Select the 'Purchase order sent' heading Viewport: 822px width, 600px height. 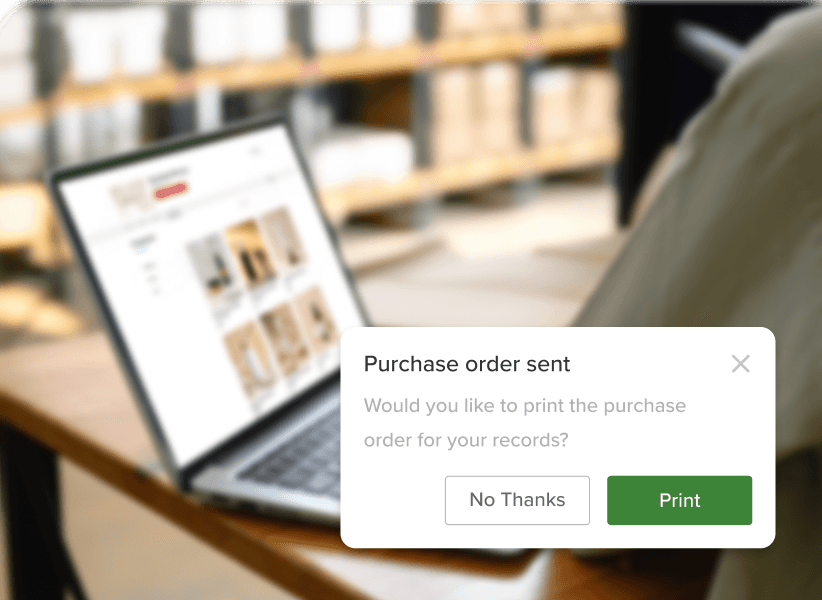[467, 364]
